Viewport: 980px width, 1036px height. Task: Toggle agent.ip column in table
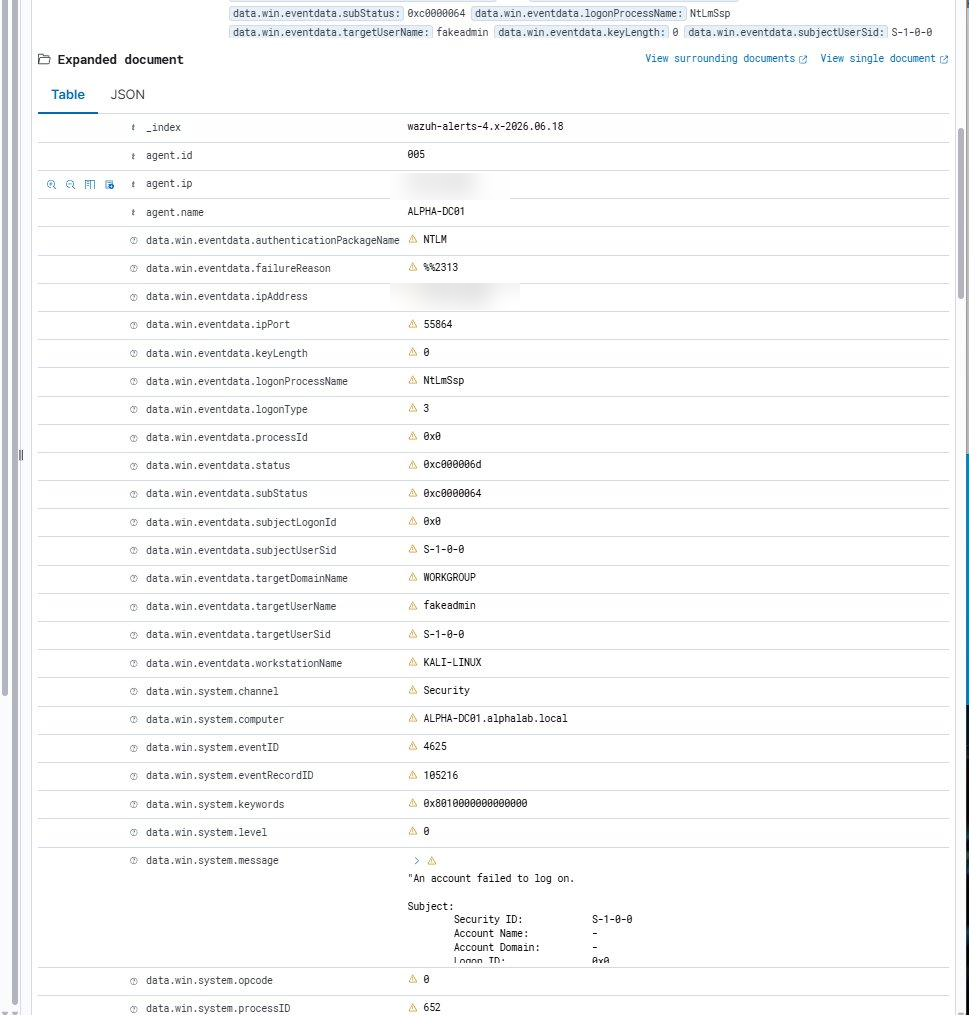click(90, 184)
